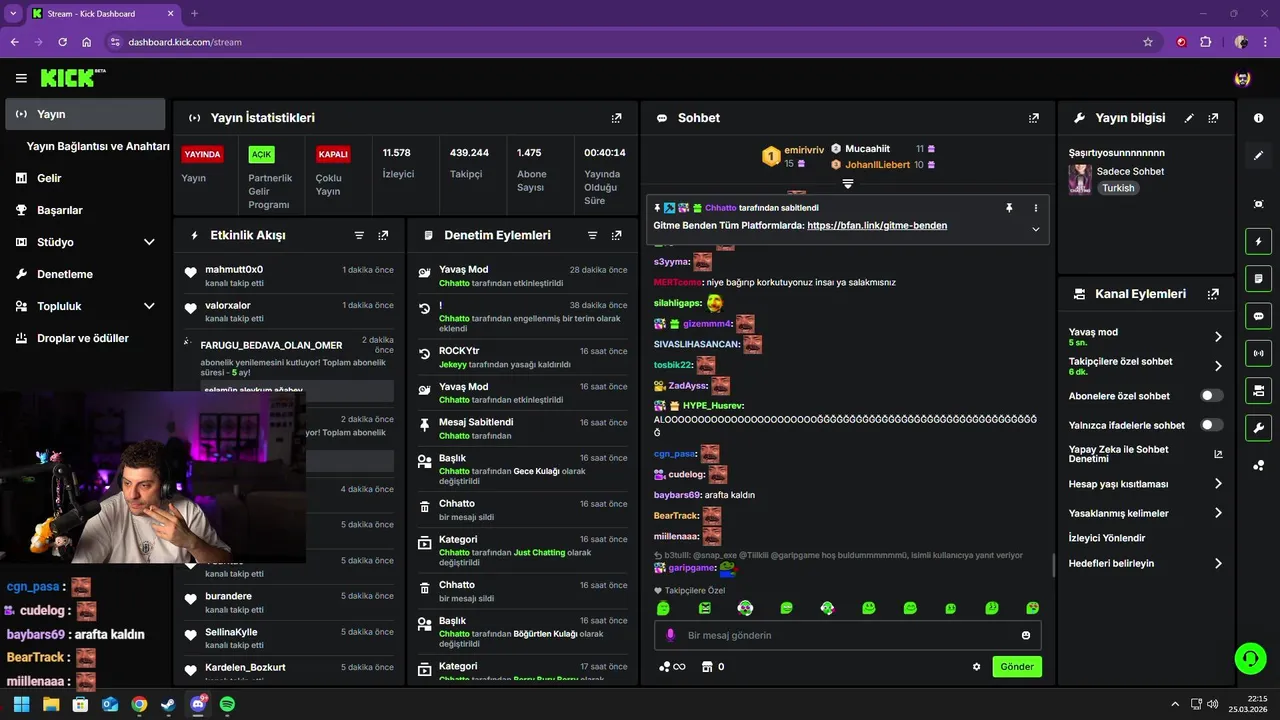Pop out the Denetim Eylemleri panel
The width and height of the screenshot is (1280, 720).
(x=616, y=236)
